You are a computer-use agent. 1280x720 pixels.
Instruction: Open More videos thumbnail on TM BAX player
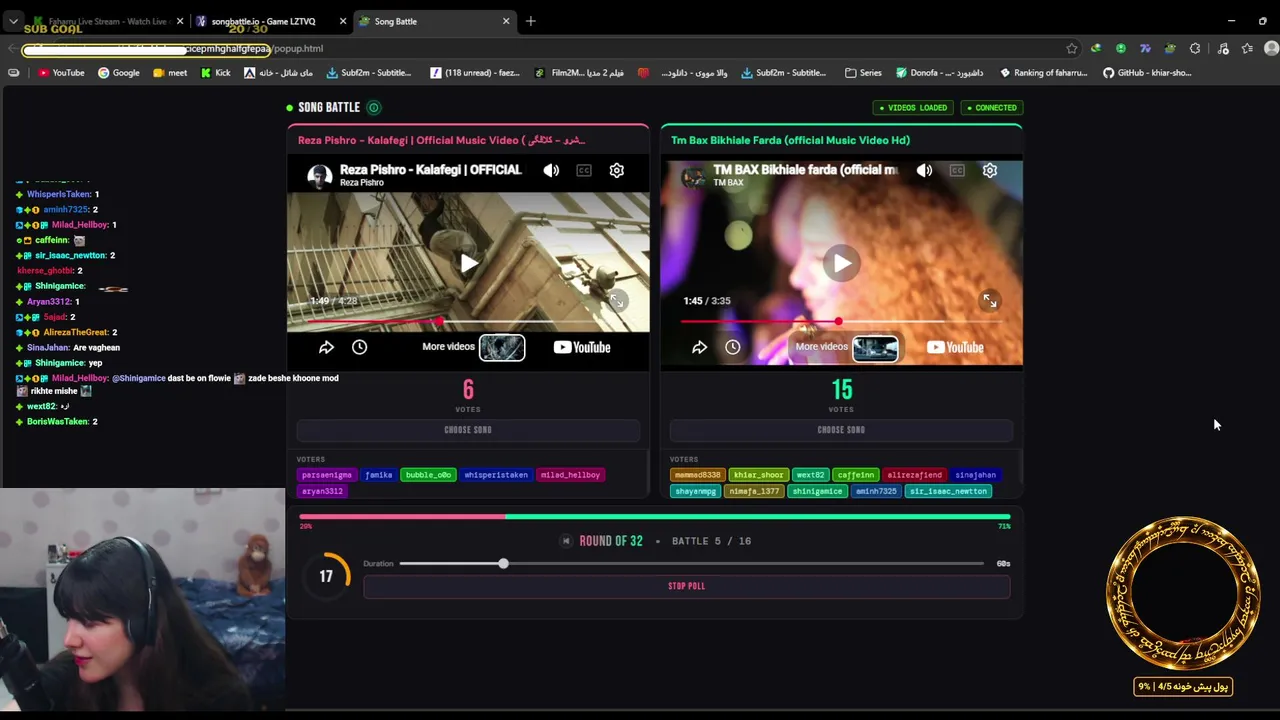tap(875, 347)
